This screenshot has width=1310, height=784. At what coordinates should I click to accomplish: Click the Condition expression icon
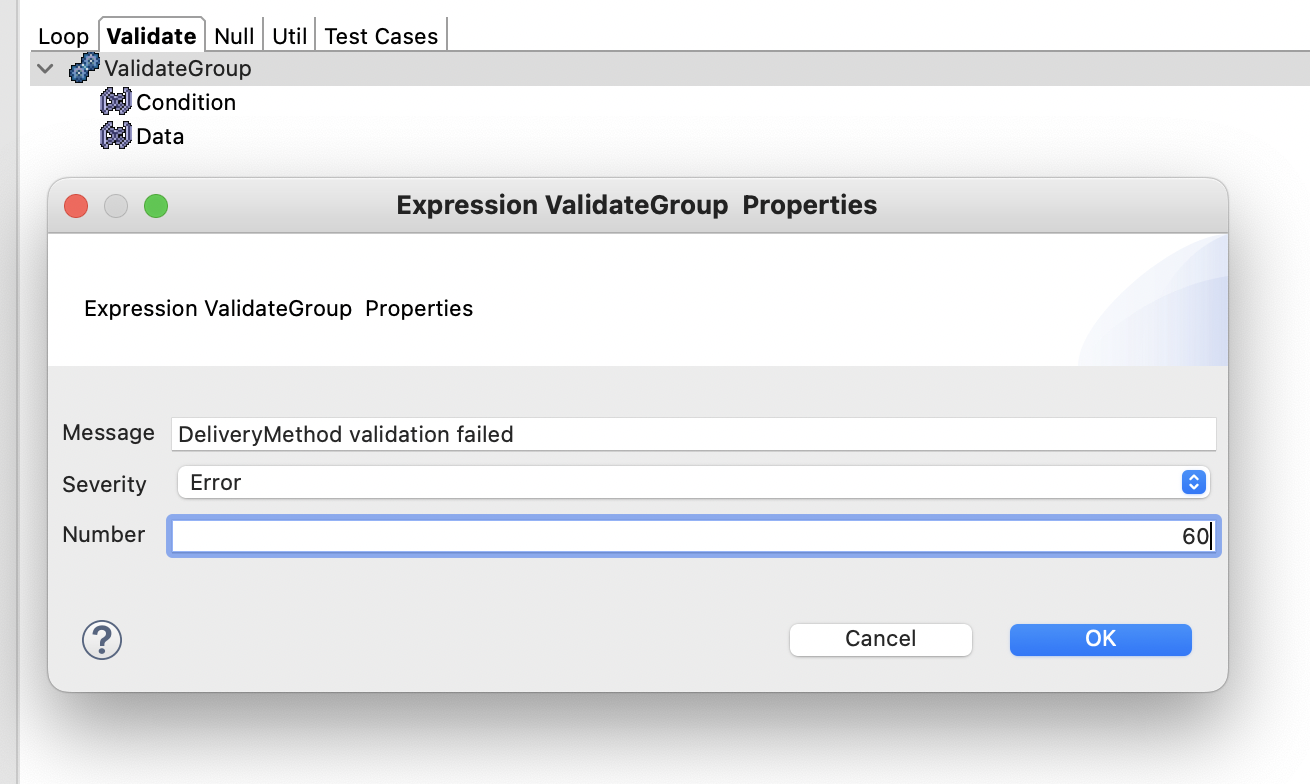point(116,102)
